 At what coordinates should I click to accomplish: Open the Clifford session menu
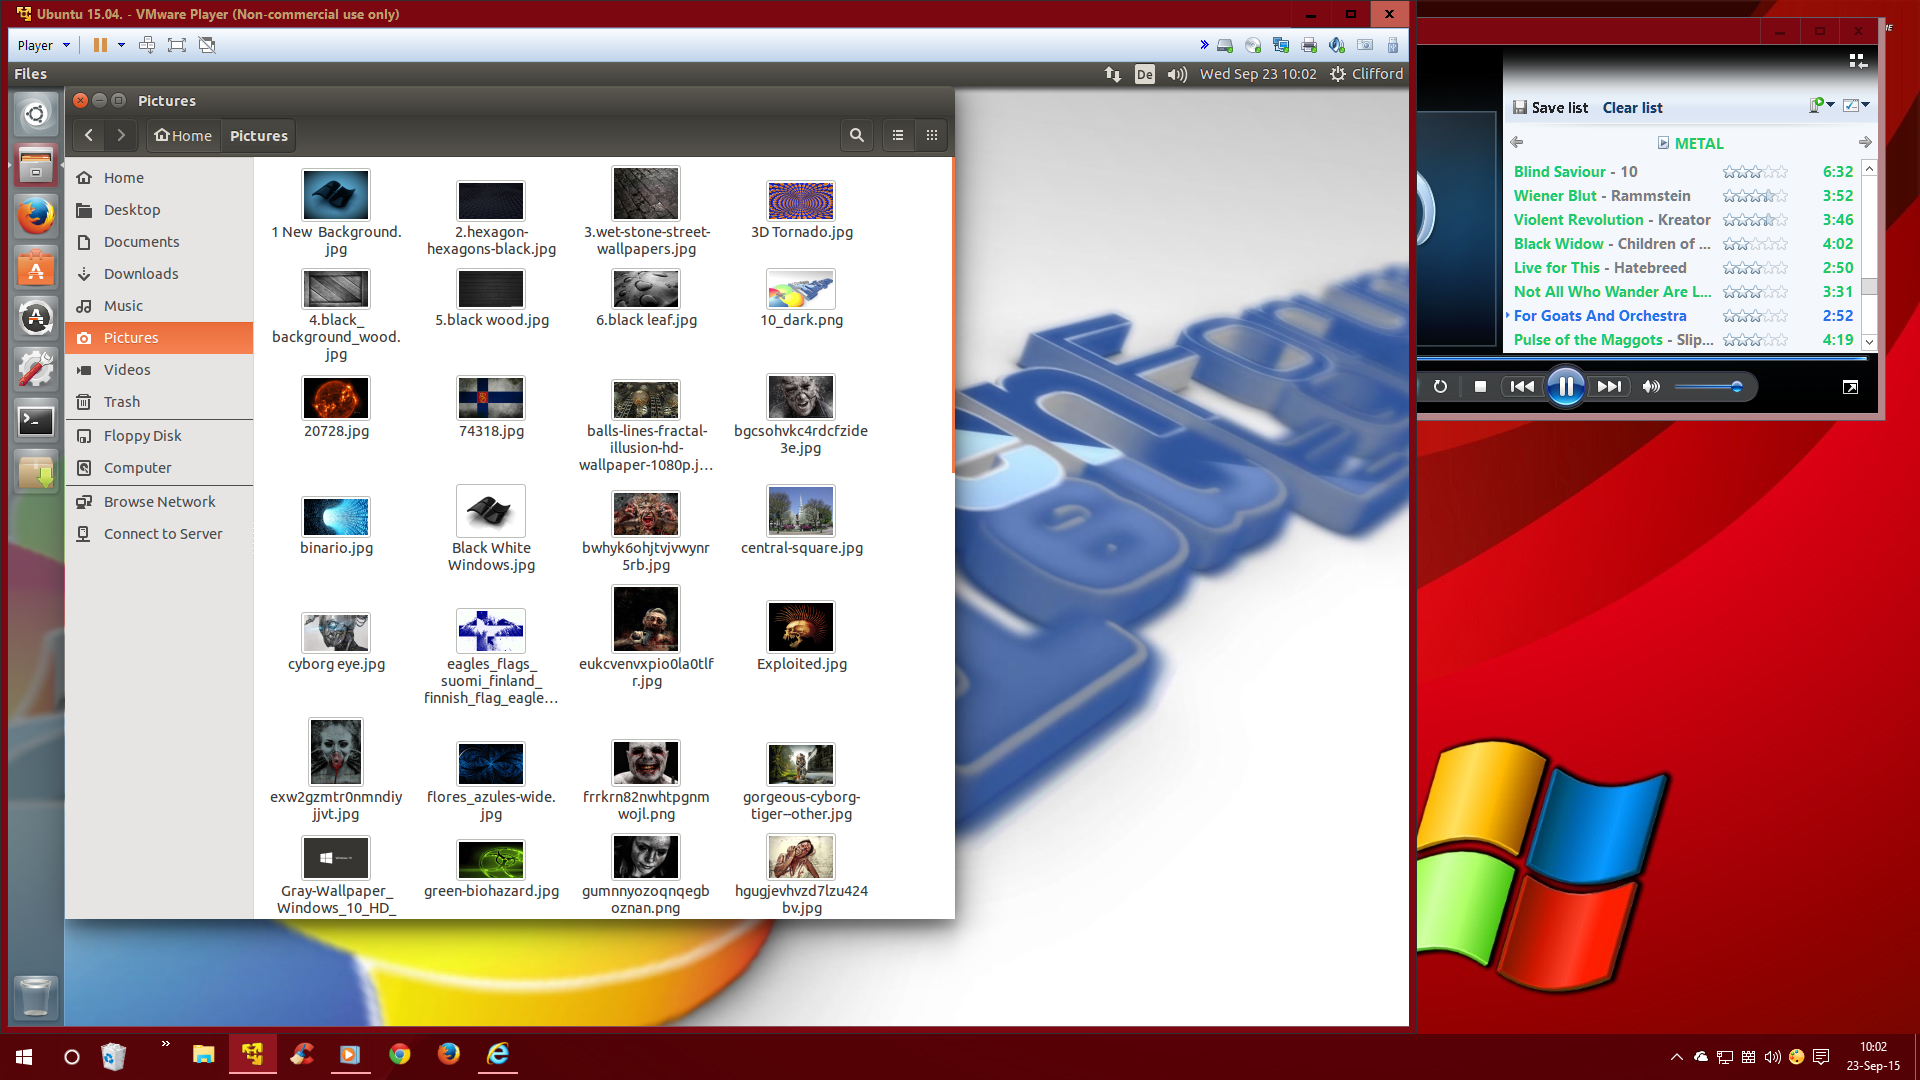pyautogui.click(x=1366, y=74)
